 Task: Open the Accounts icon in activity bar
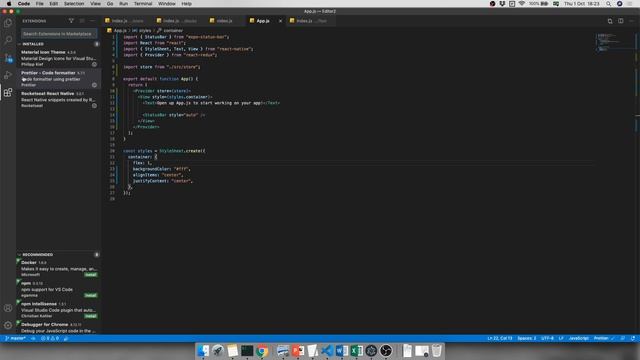click(x=8, y=308)
